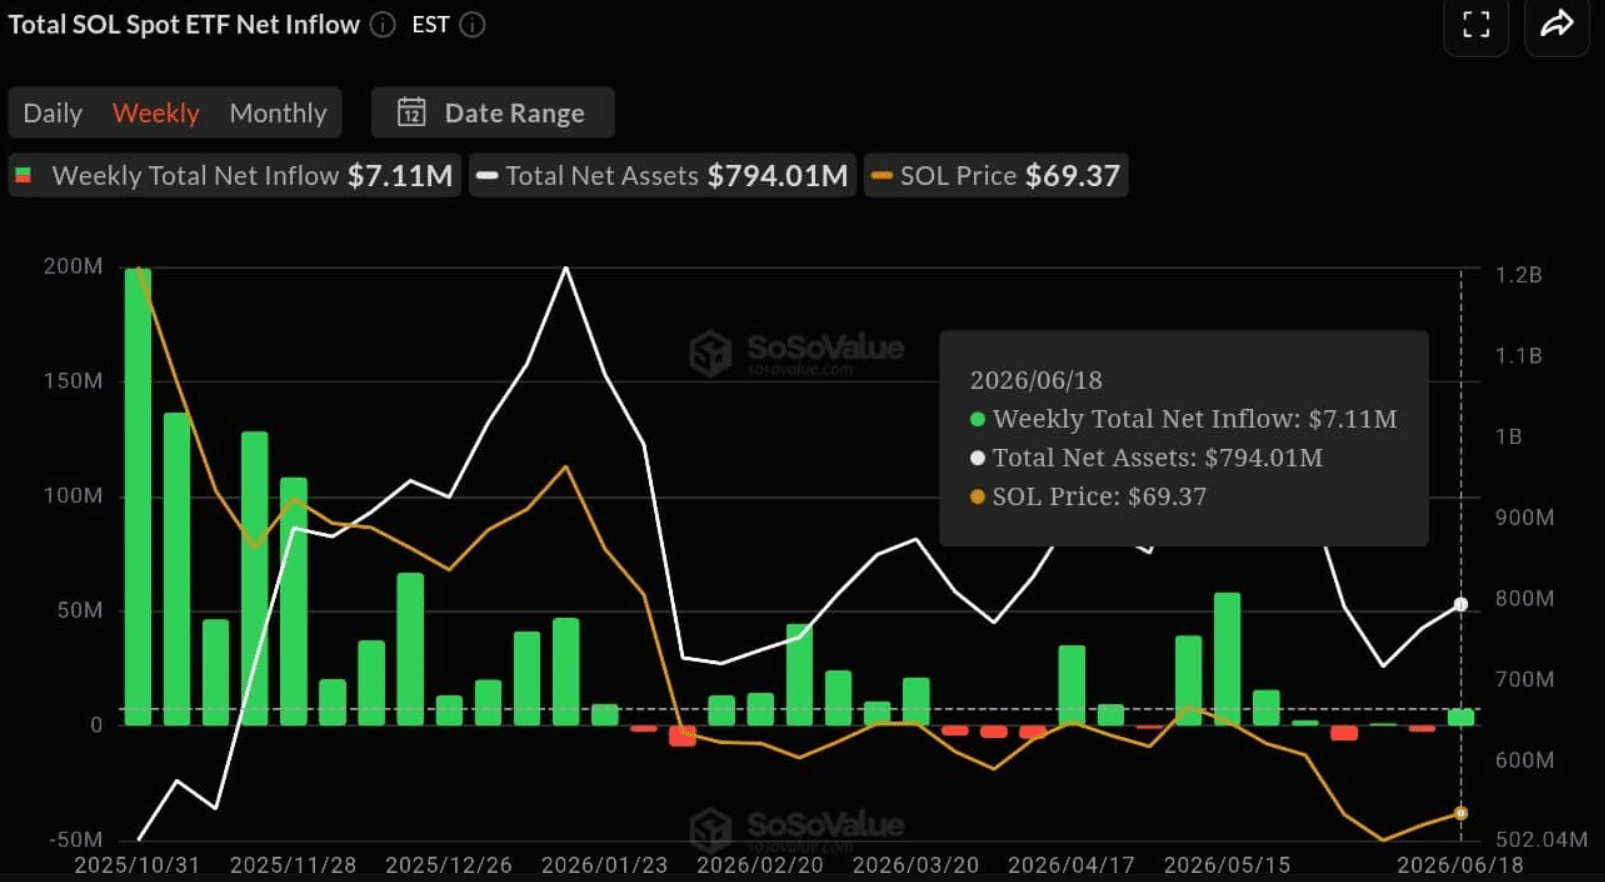Toggle the SOL Price legend series
The width and height of the screenshot is (1605, 882).
pyautogui.click(x=996, y=175)
